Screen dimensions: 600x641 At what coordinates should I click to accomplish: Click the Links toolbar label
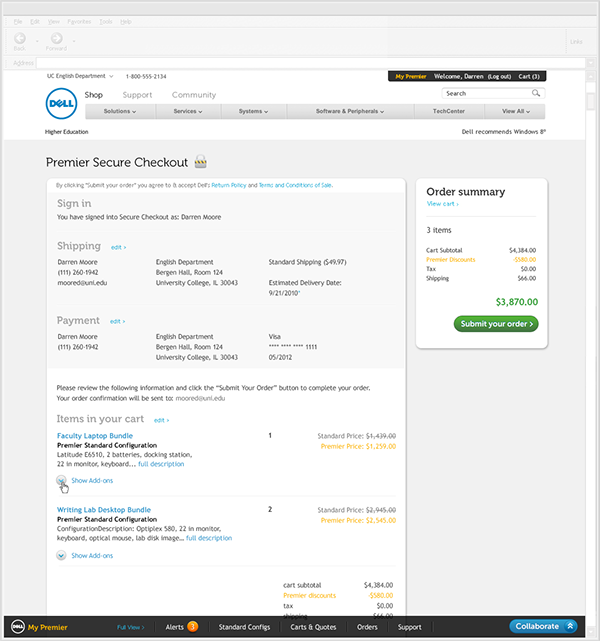click(x=576, y=42)
